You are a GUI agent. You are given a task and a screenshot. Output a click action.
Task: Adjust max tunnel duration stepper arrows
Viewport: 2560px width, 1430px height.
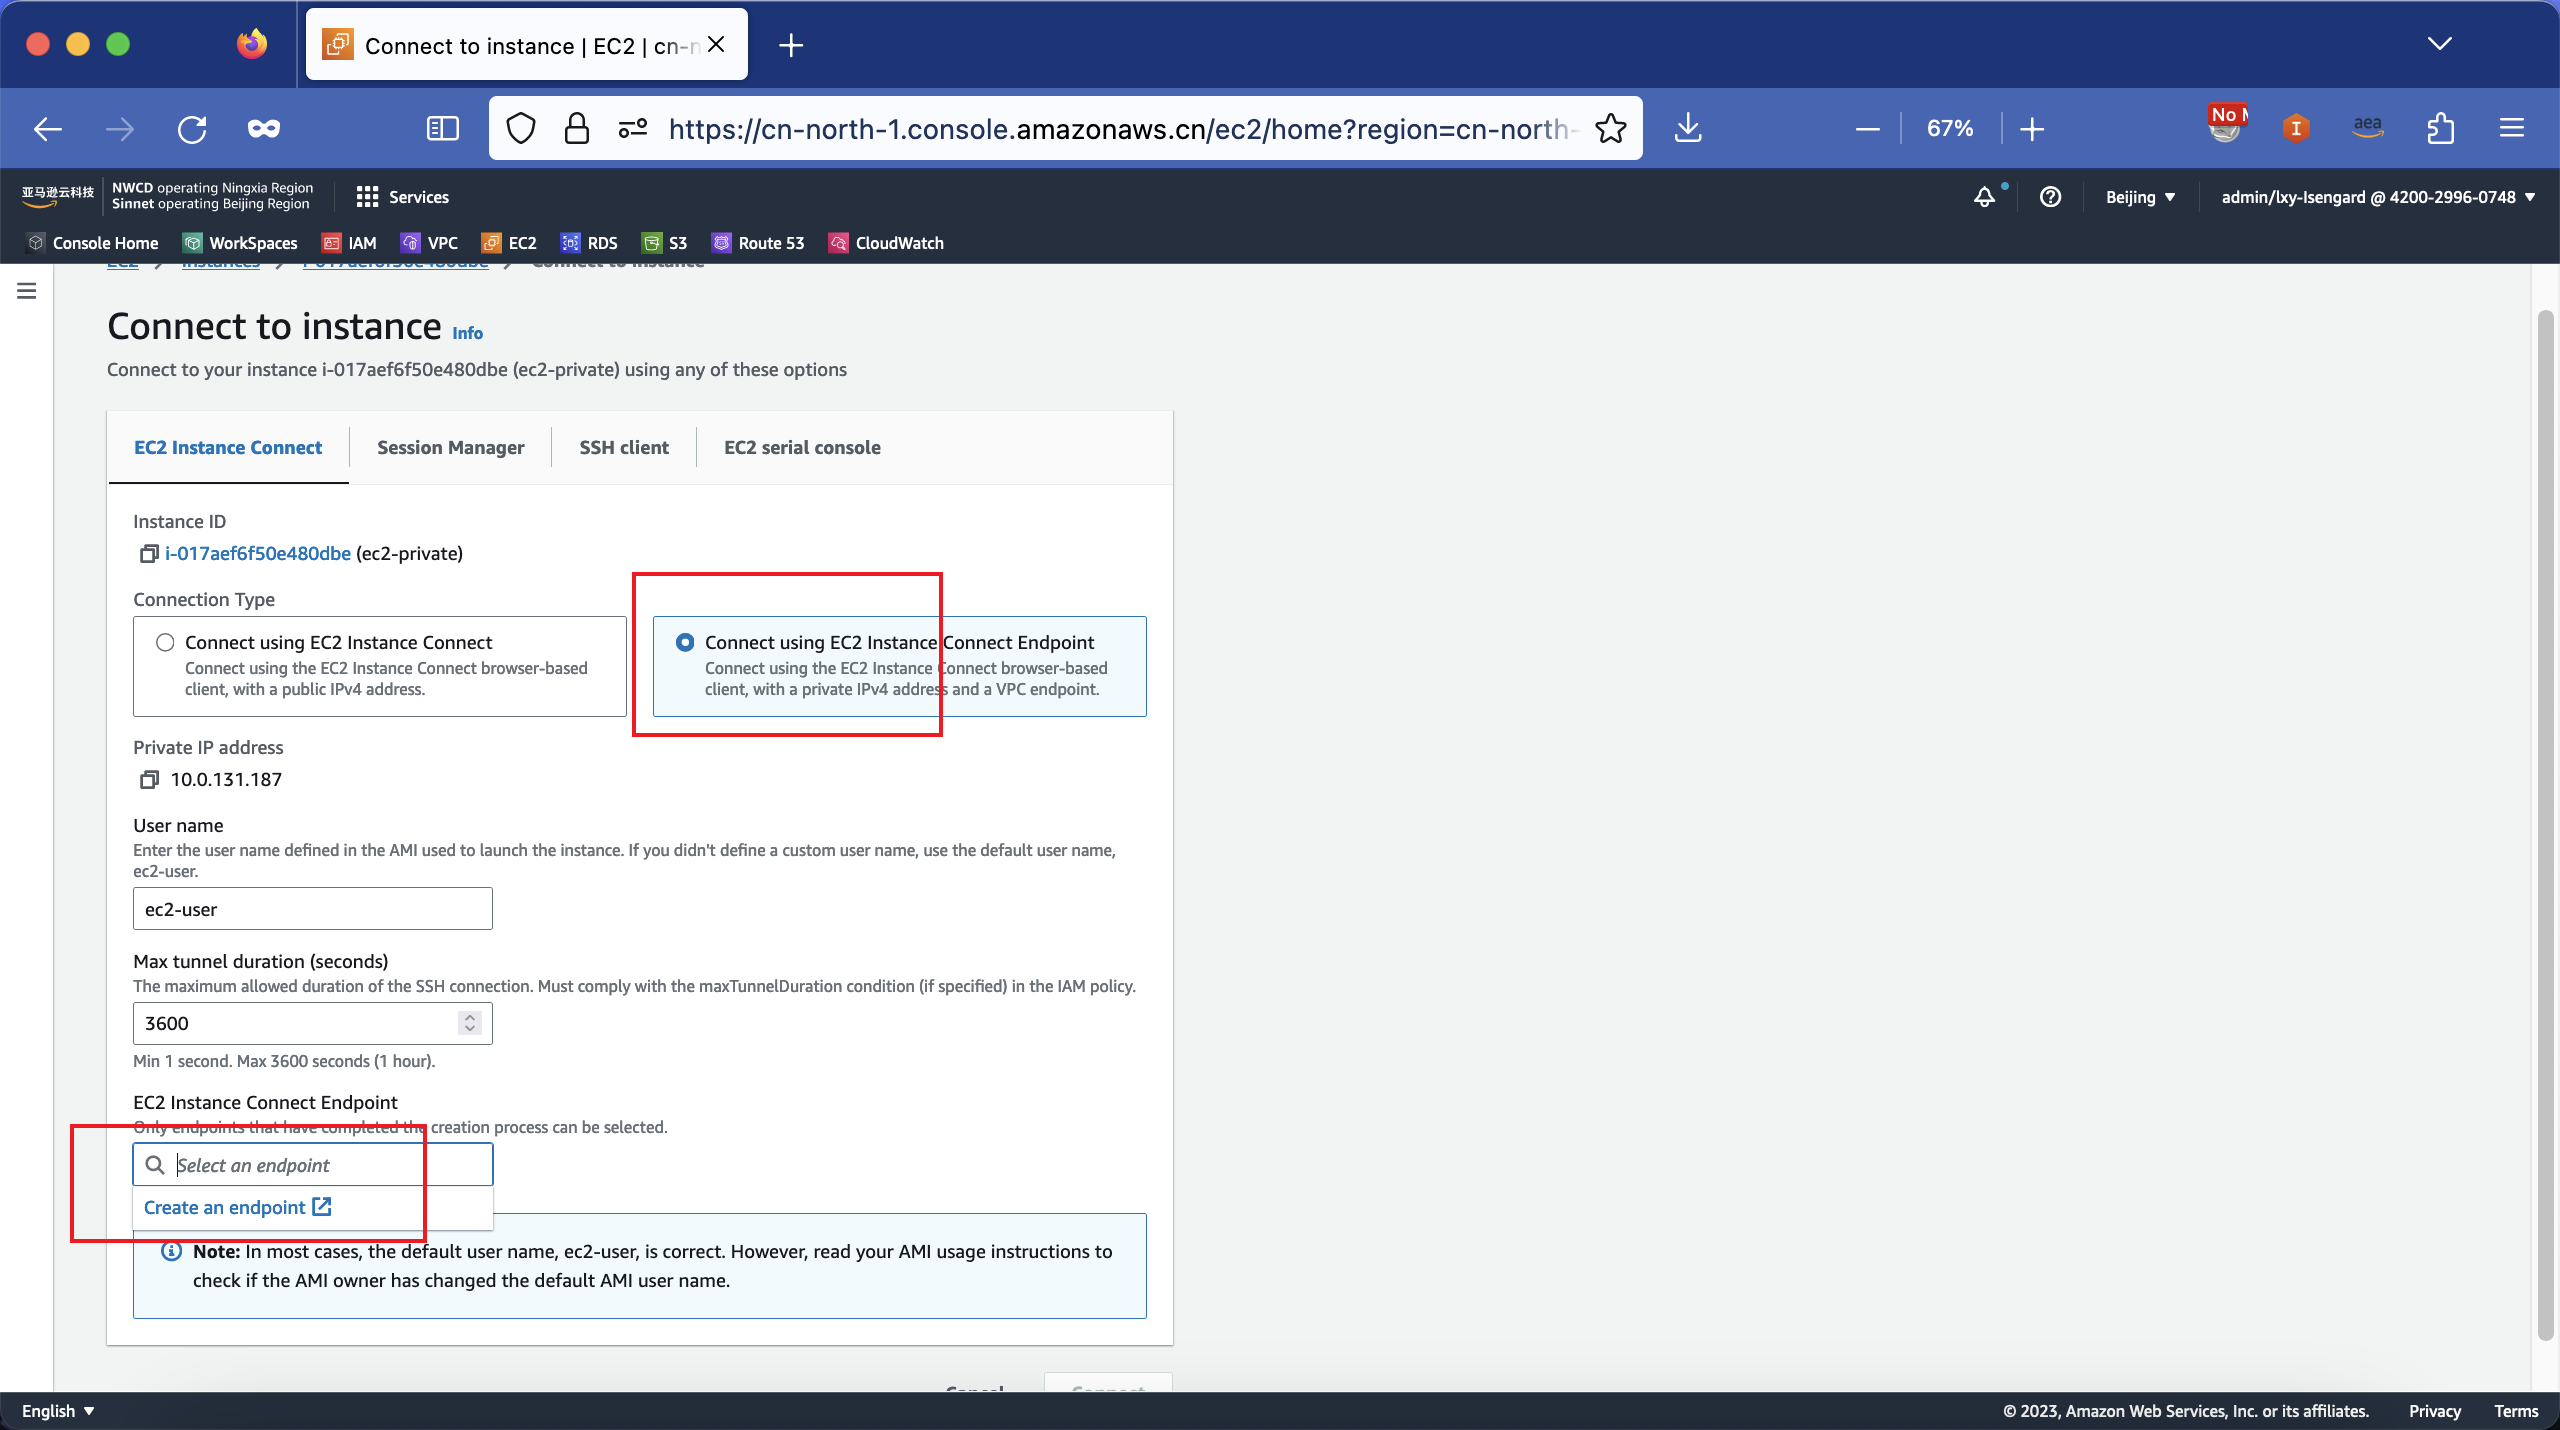pyautogui.click(x=470, y=1023)
